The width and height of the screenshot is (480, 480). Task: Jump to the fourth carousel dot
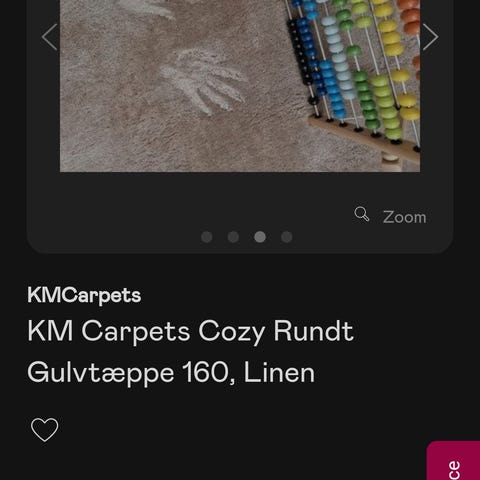pos(287,237)
